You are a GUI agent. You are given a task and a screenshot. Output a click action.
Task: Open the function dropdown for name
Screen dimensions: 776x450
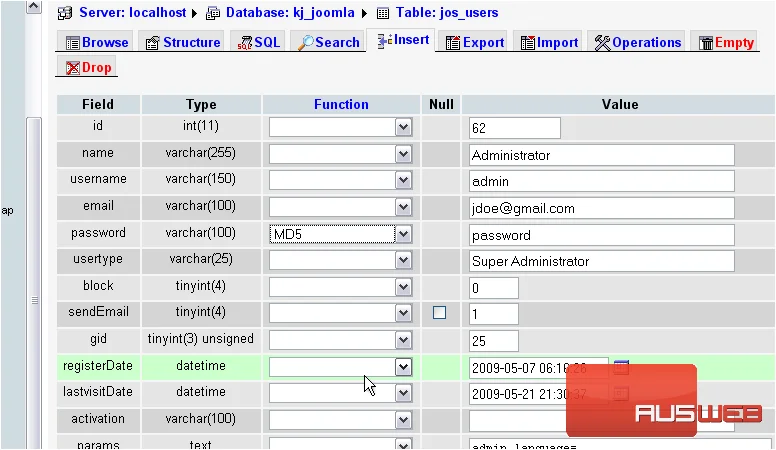pos(340,154)
